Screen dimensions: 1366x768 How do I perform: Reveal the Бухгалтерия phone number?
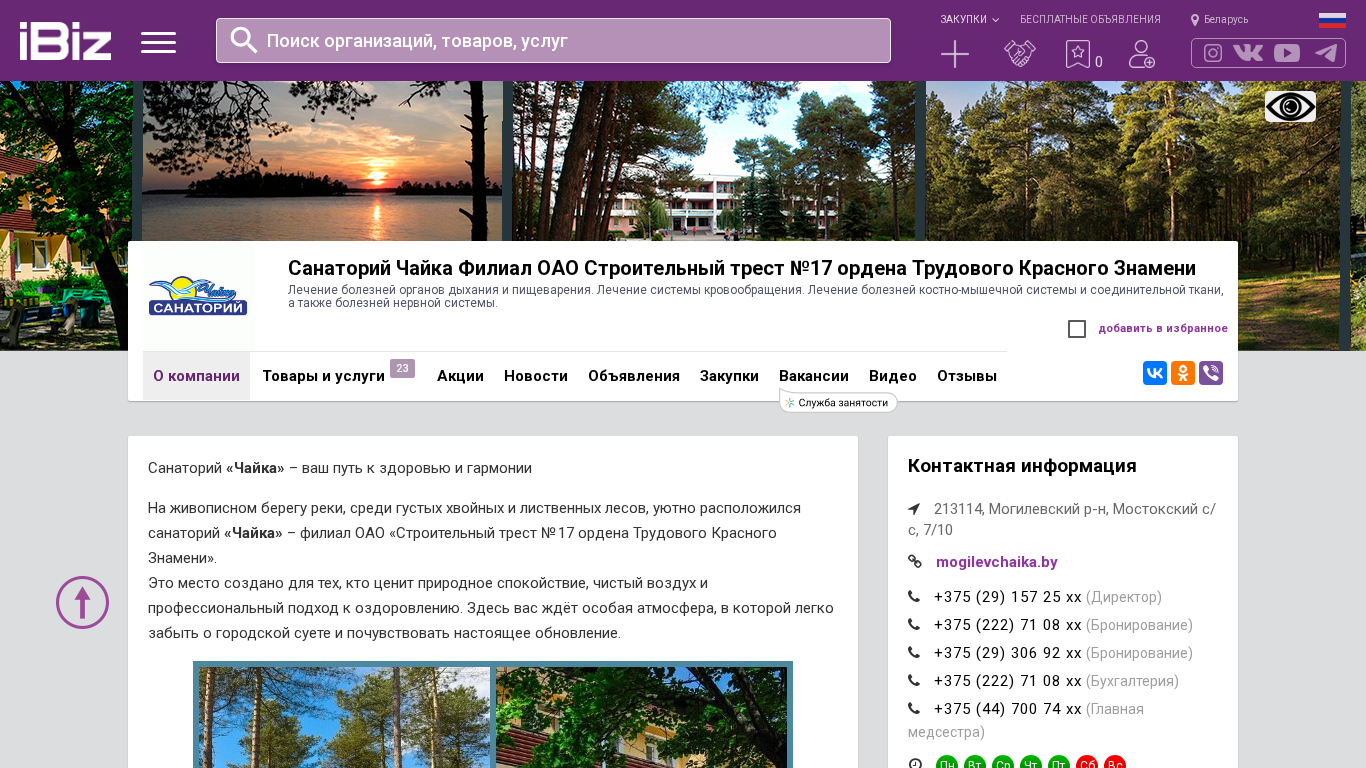1008,681
